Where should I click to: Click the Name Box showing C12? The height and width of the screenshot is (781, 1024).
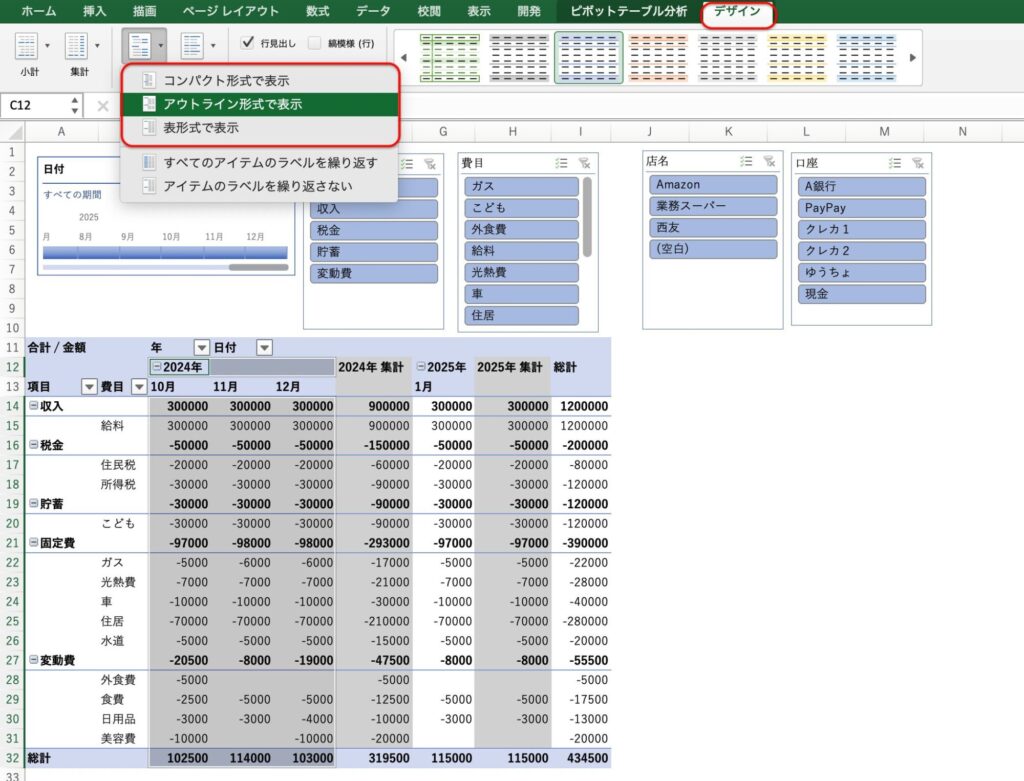pos(35,105)
